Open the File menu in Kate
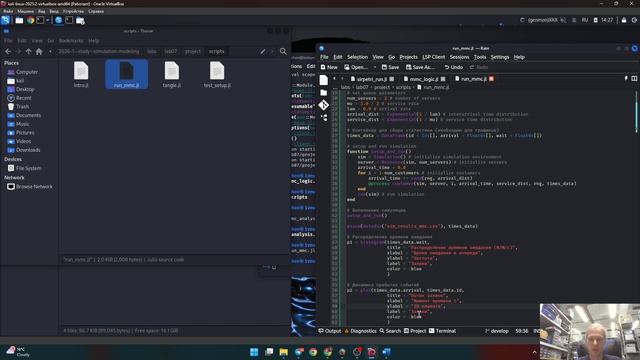Viewport: 640px width, 360px height. 324,57
